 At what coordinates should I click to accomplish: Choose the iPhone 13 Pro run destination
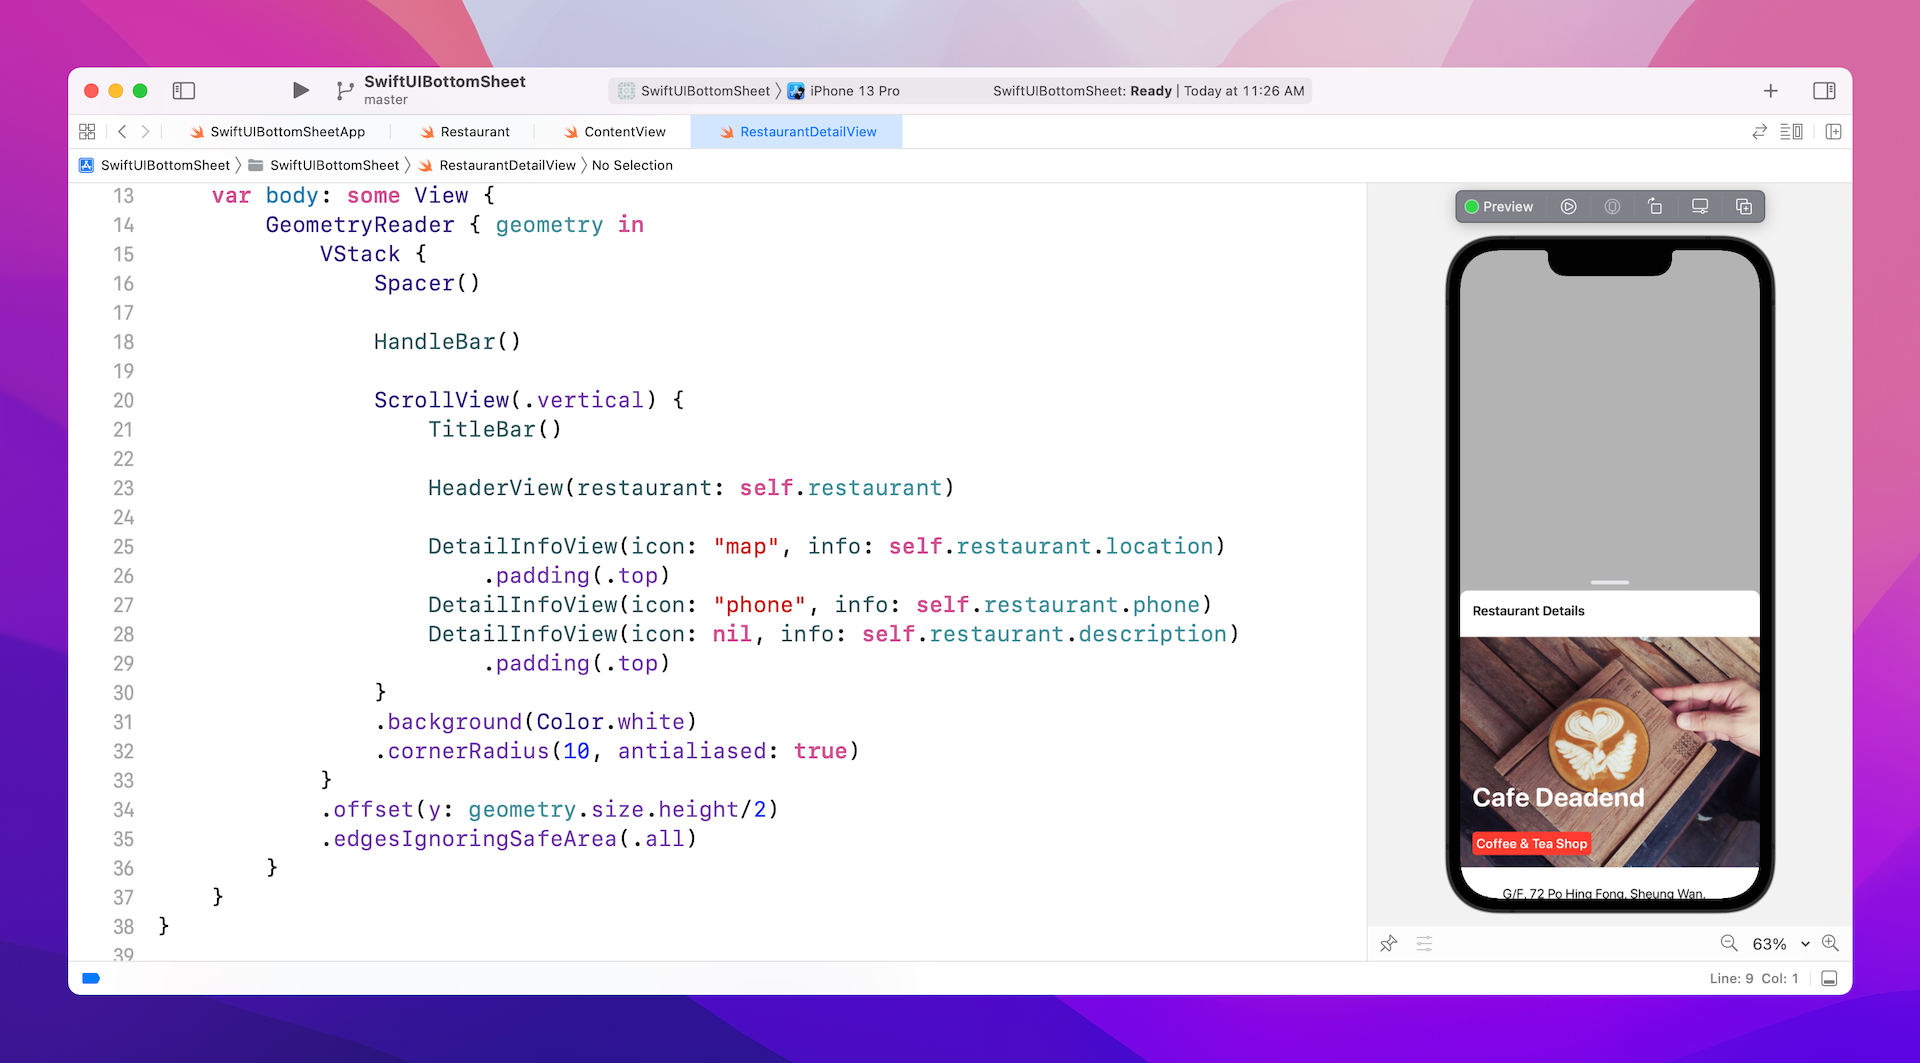pyautogui.click(x=844, y=91)
